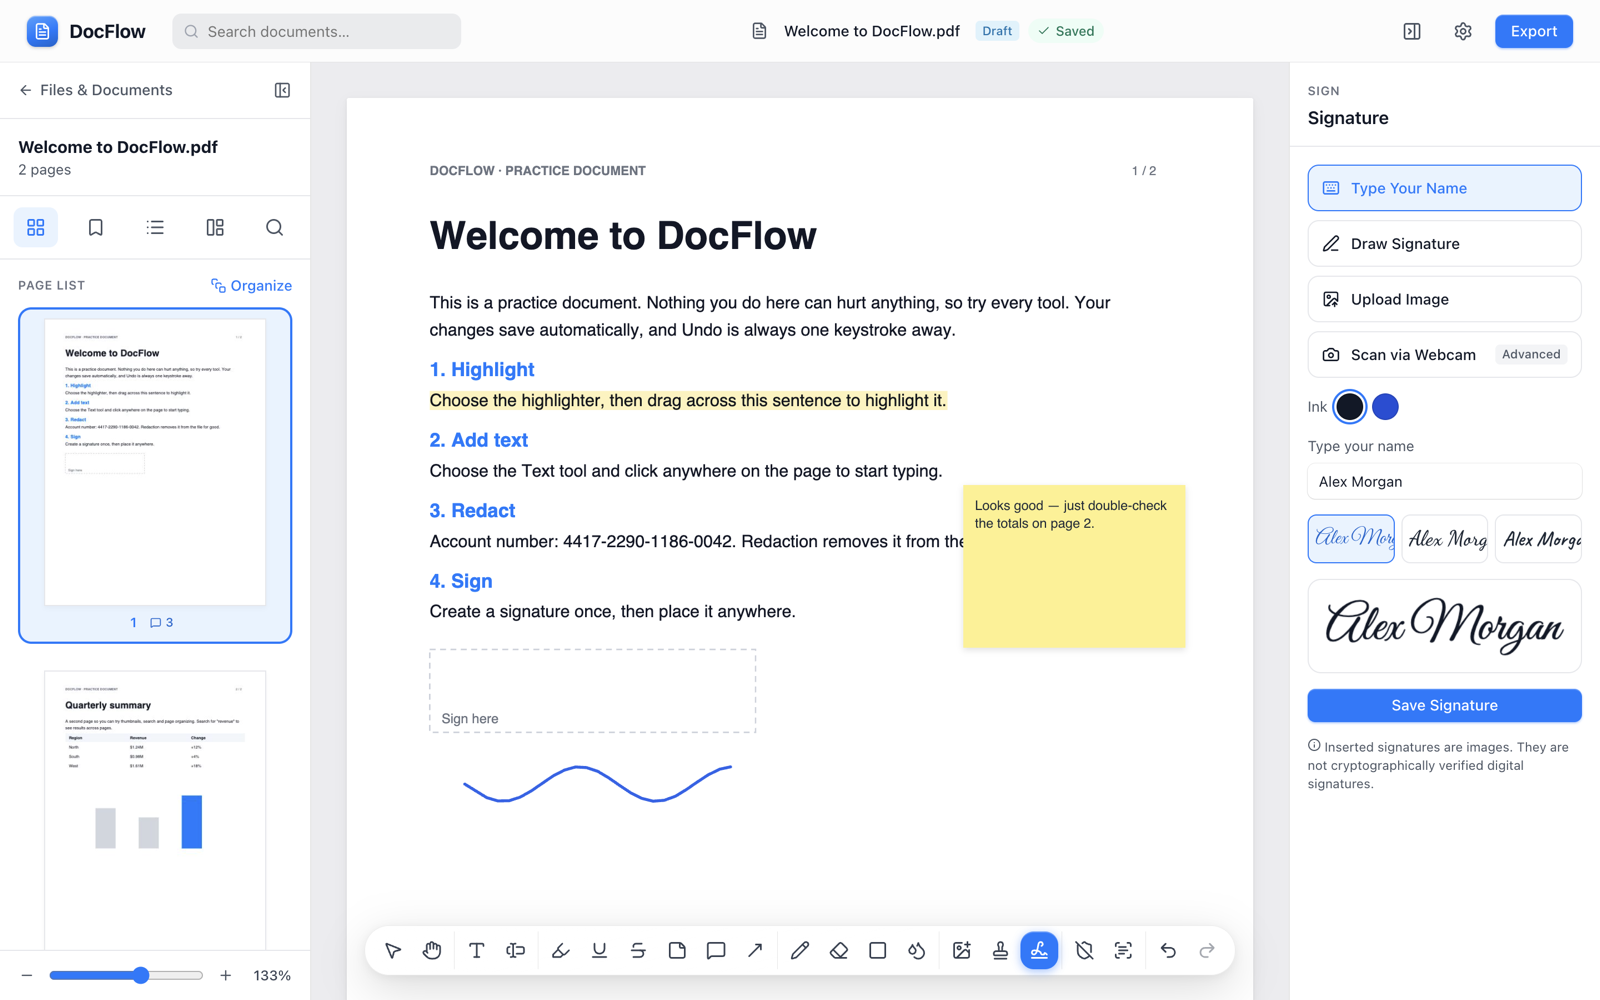Select the insert image tool
1600x1000 pixels.
[x=962, y=950]
